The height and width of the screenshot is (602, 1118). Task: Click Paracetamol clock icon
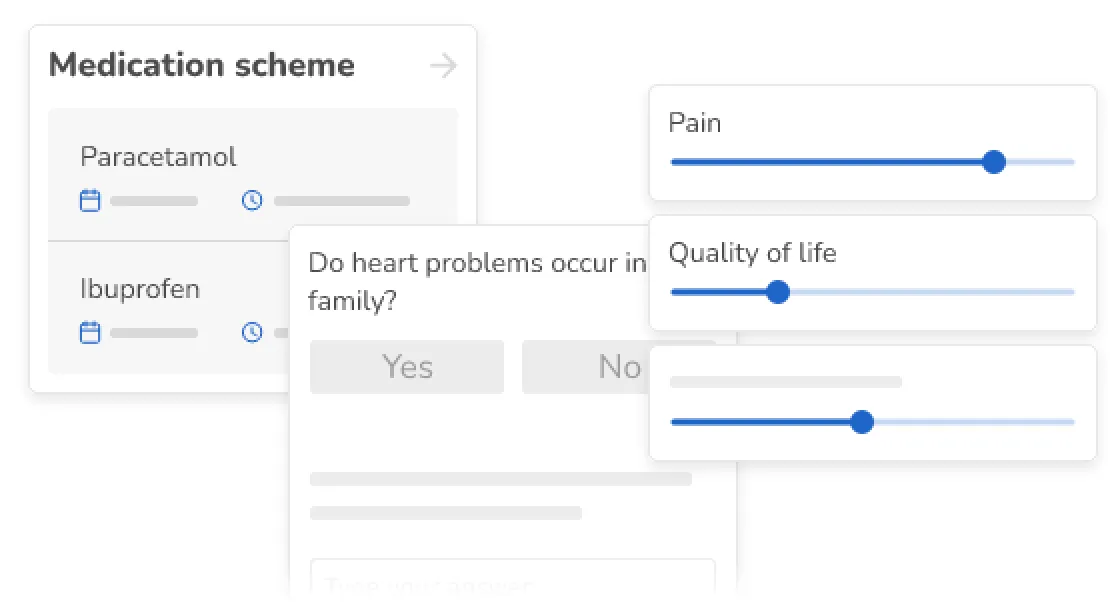click(252, 201)
